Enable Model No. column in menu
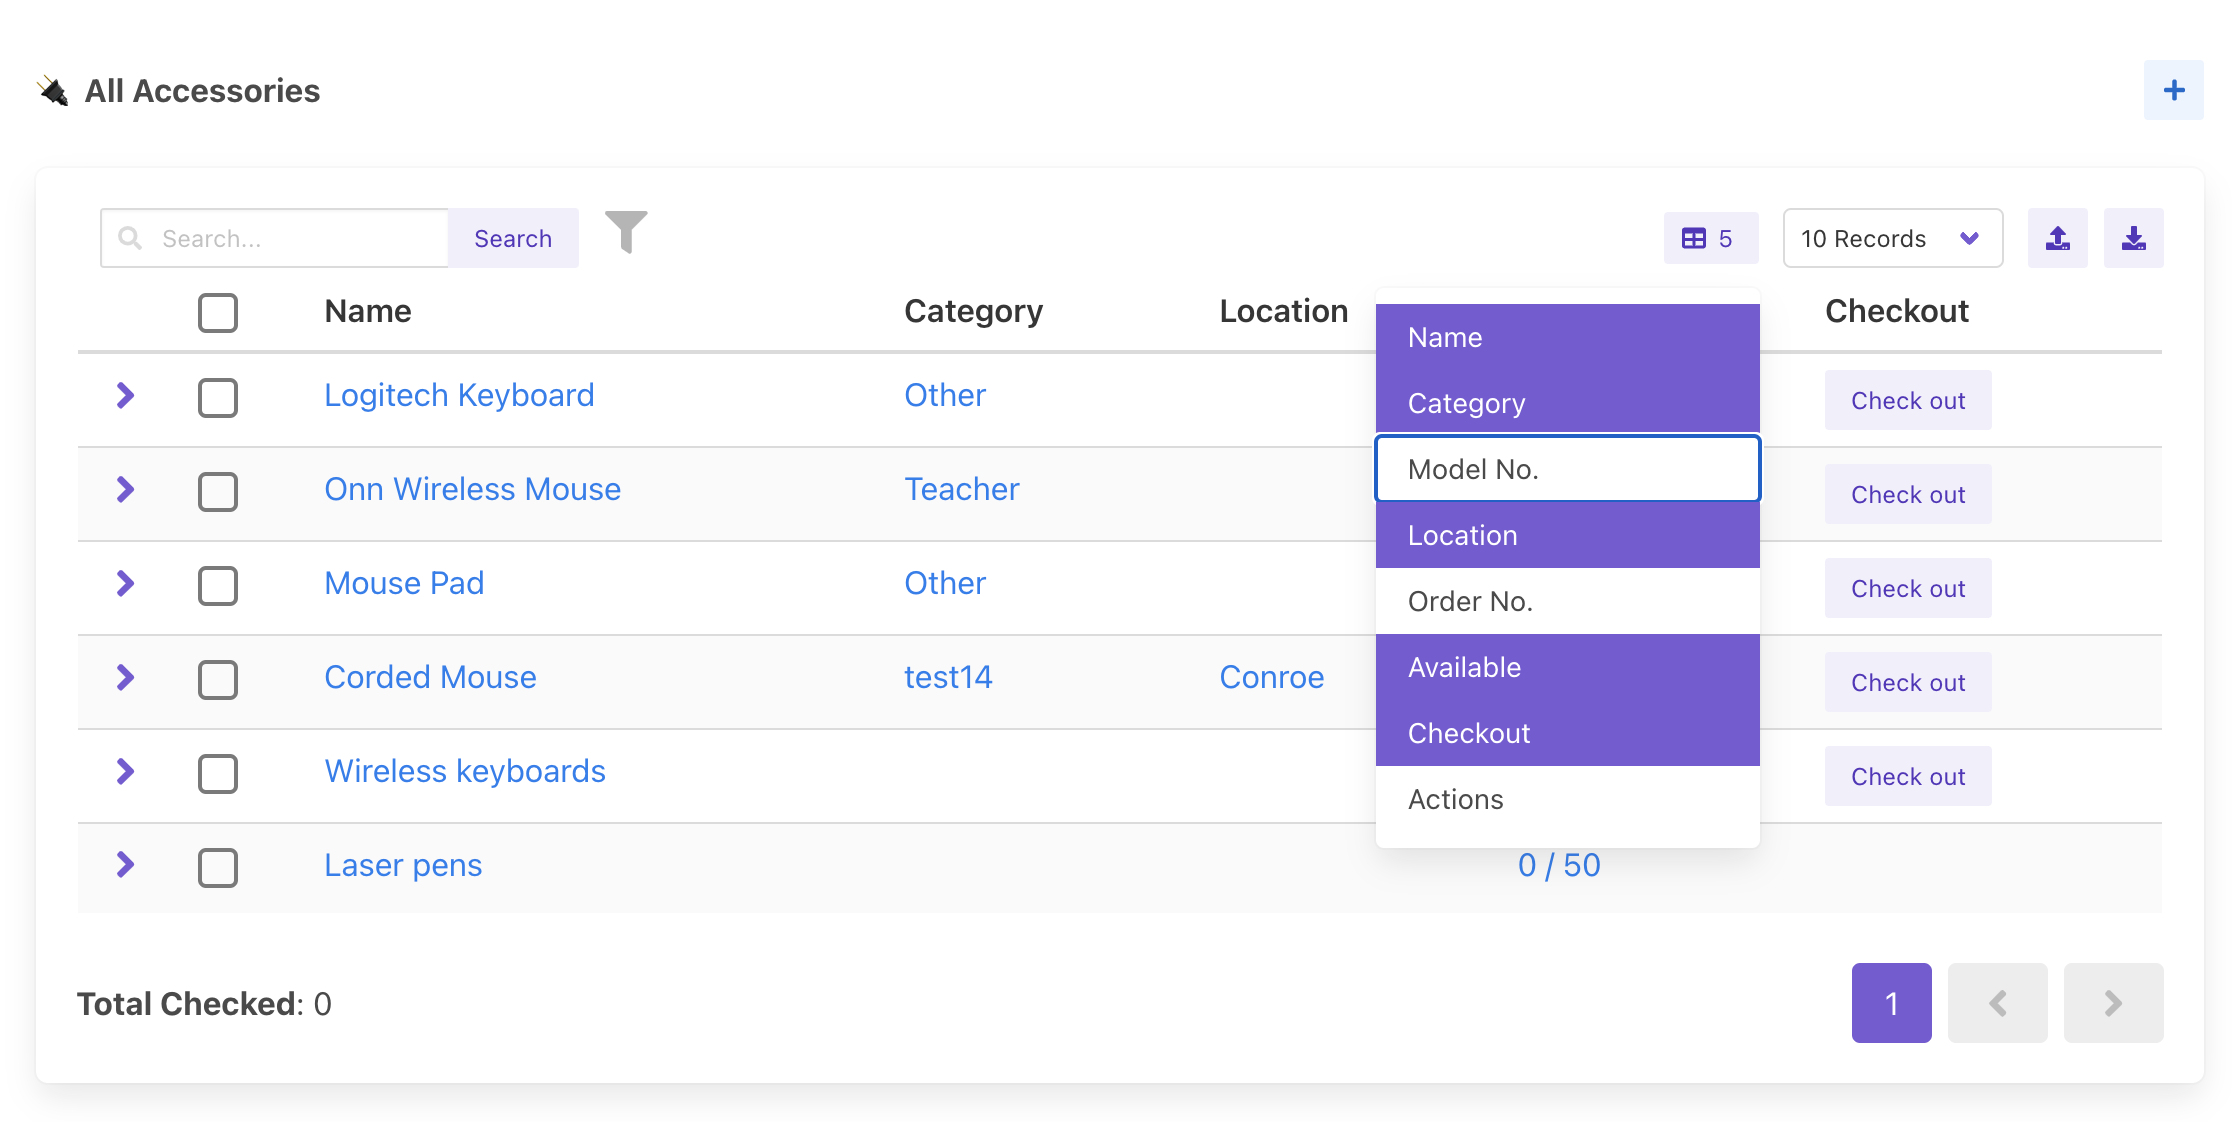Image resolution: width=2232 pixels, height=1122 pixels. tap(1566, 469)
